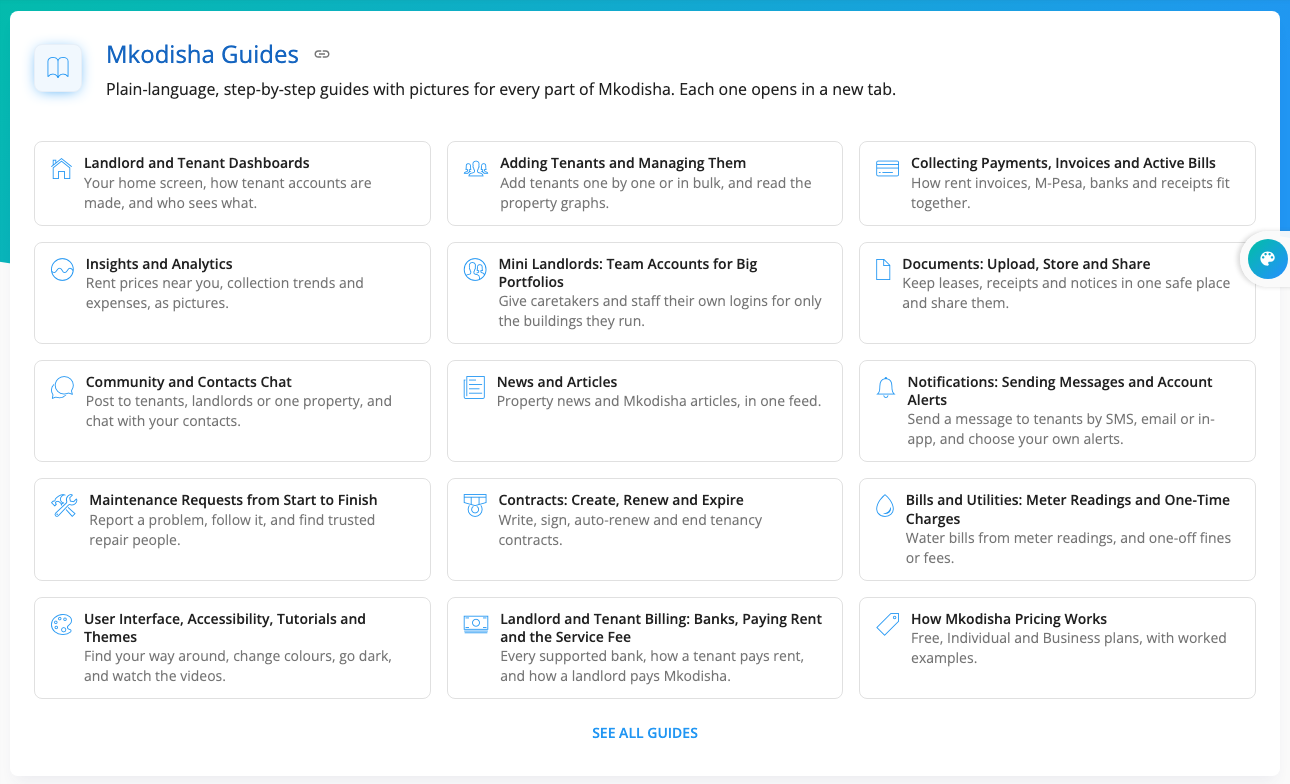Click the open-book icon beside Mkodisha Guides

coord(58,68)
